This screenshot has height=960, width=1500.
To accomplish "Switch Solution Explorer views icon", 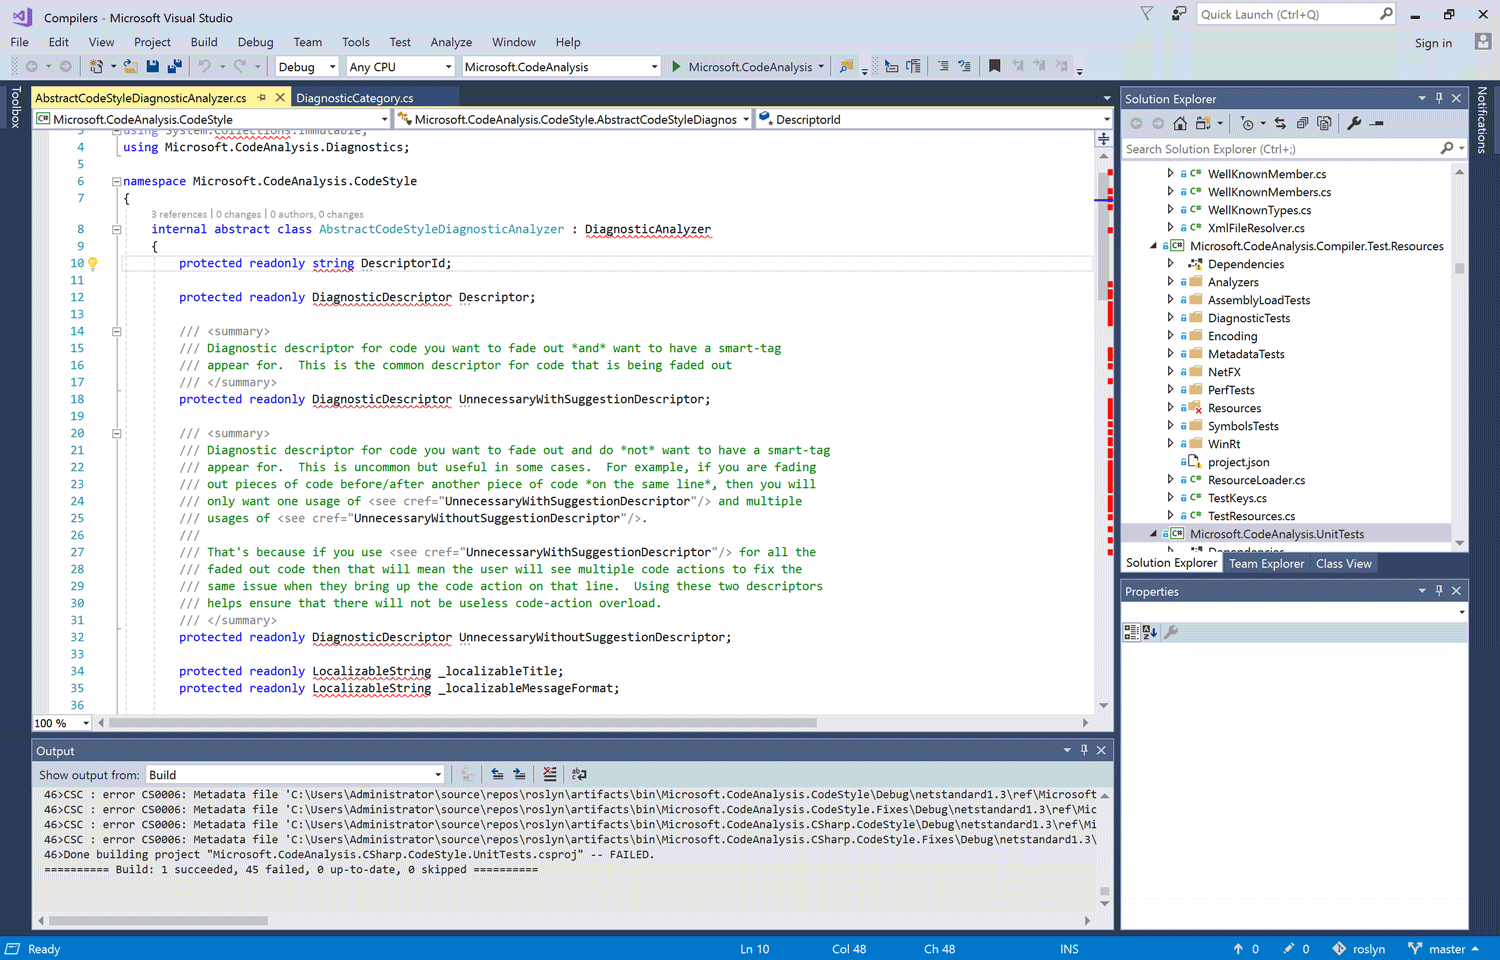I will point(1203,124).
